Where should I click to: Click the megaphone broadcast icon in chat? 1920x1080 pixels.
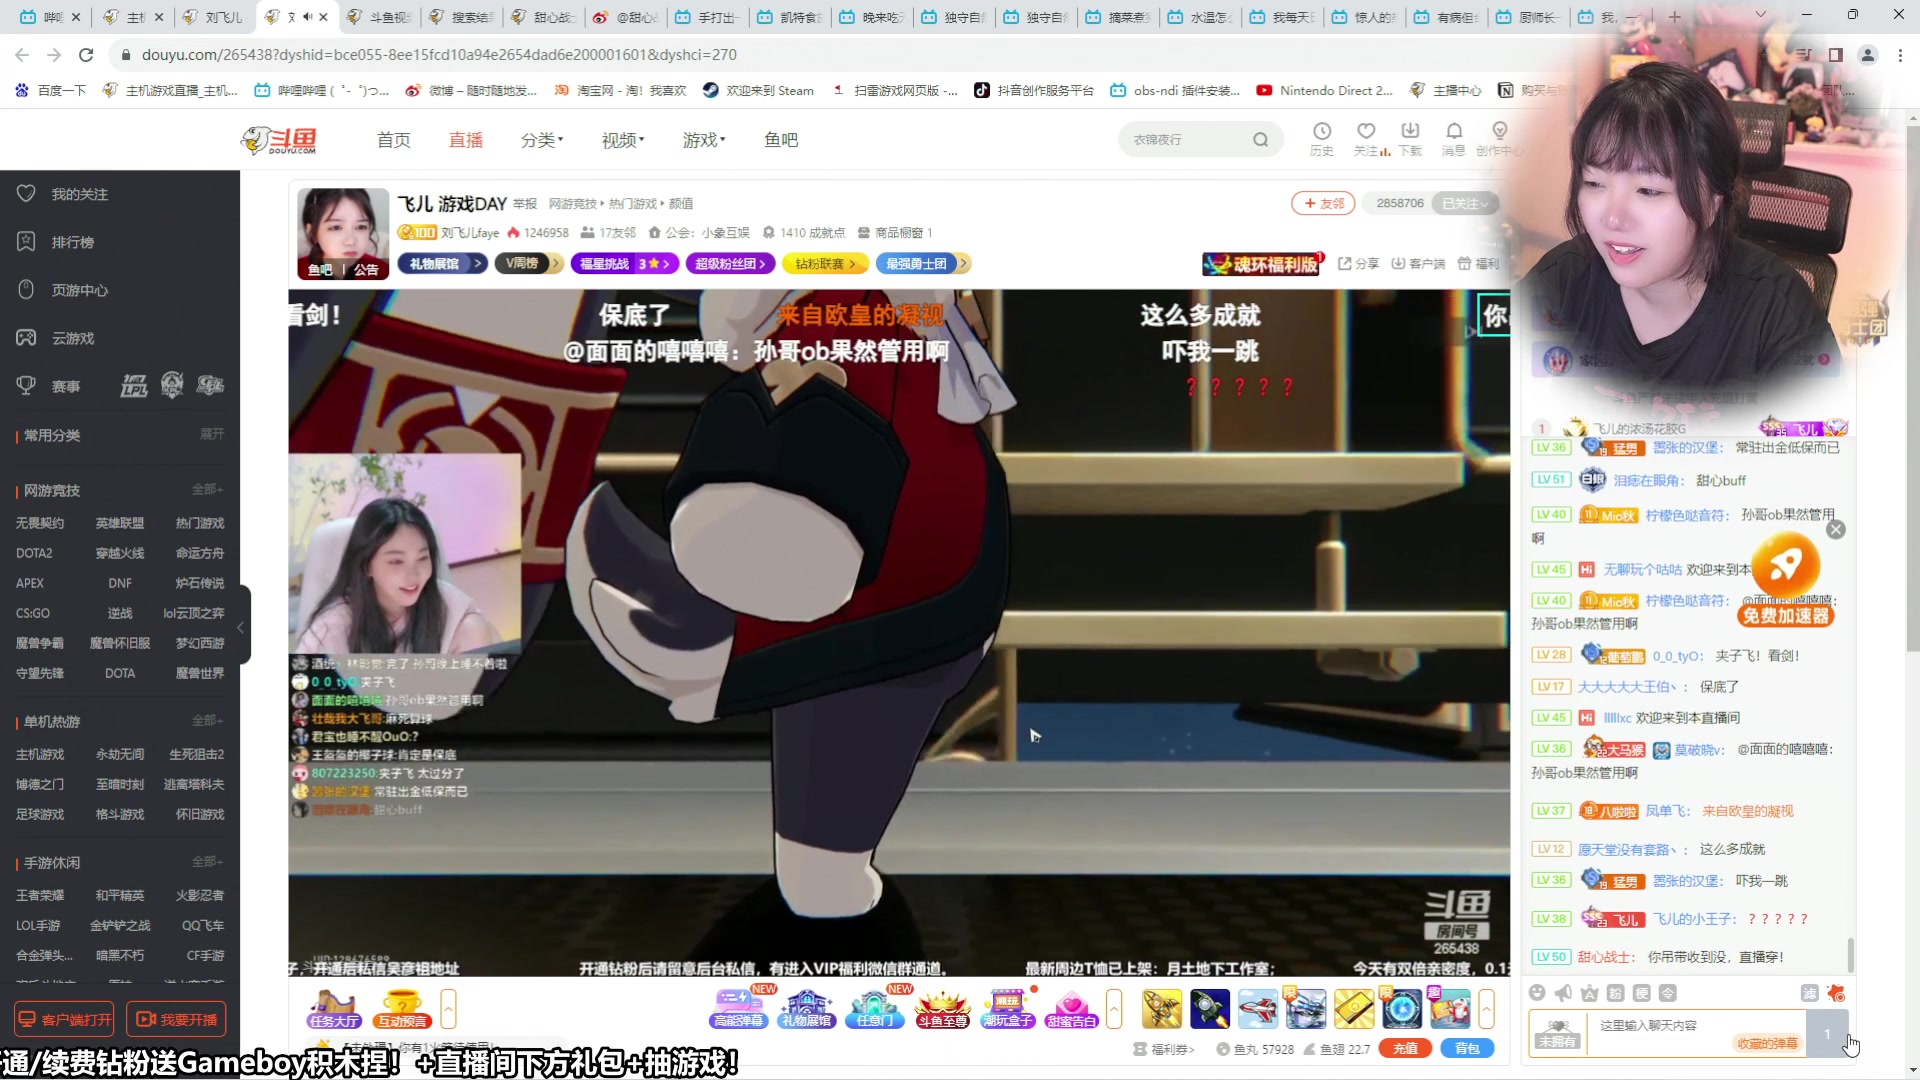click(1563, 993)
